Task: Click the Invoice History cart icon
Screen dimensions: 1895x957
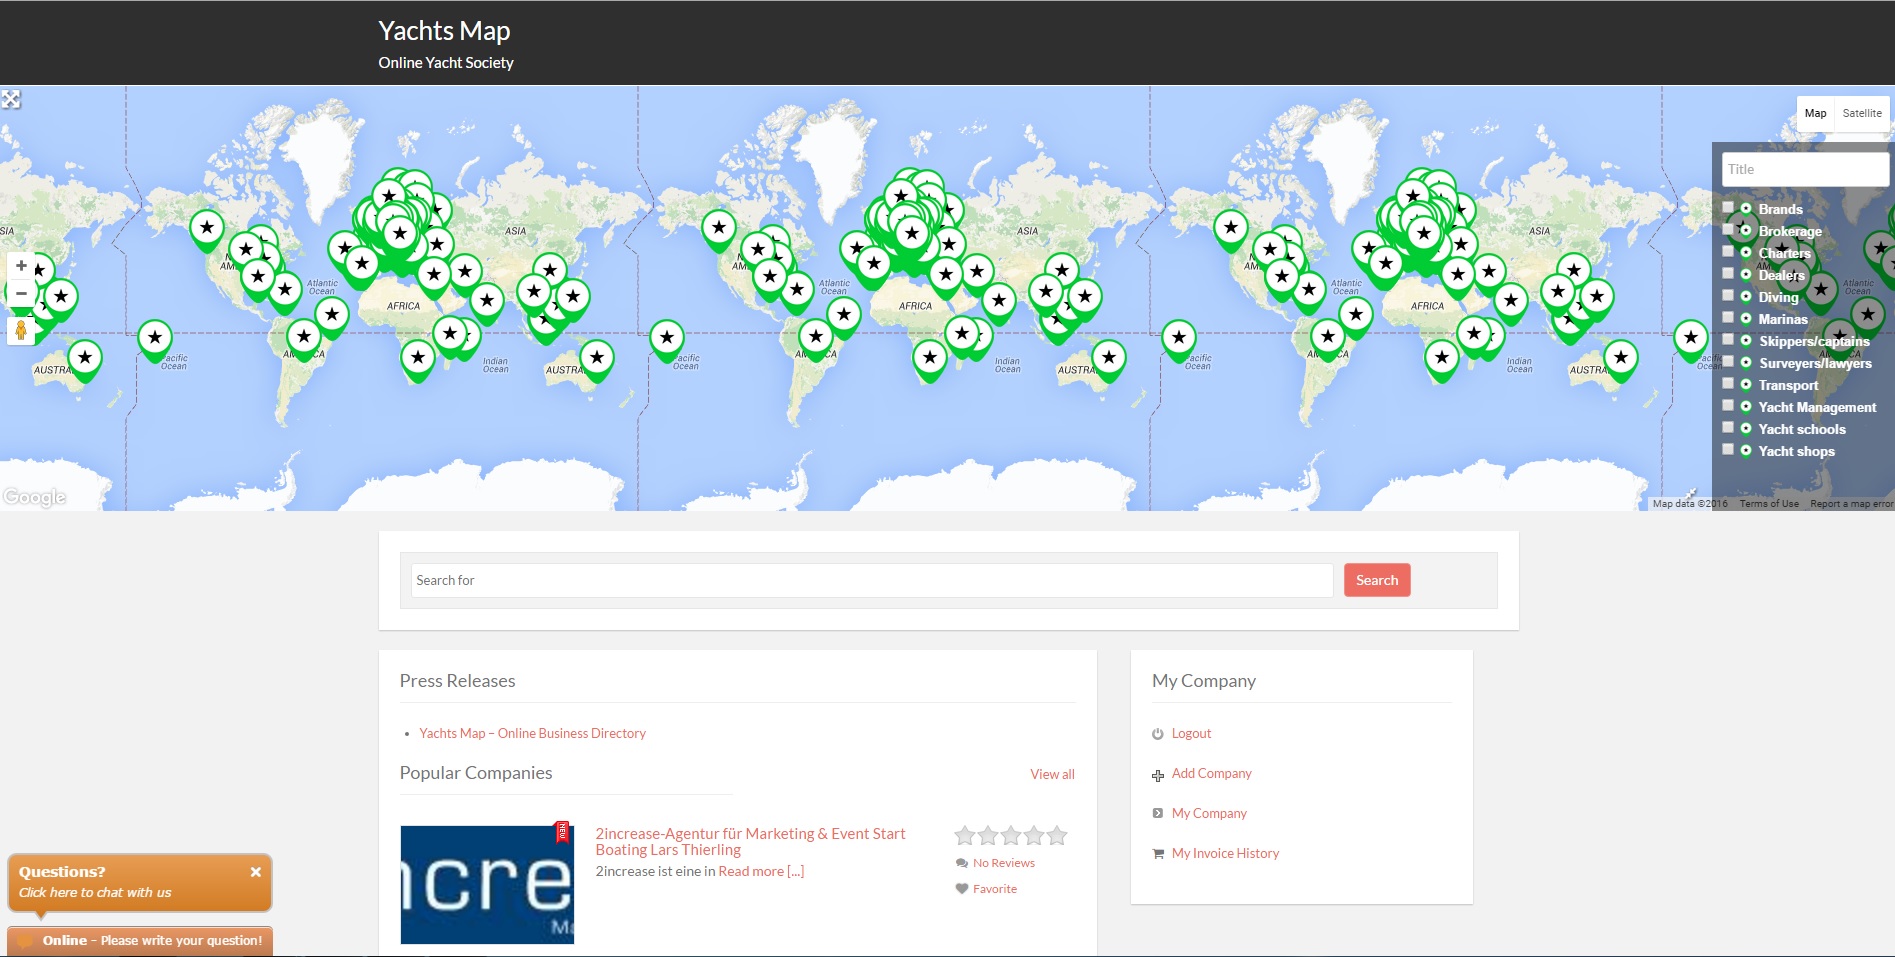Action: [1157, 854]
